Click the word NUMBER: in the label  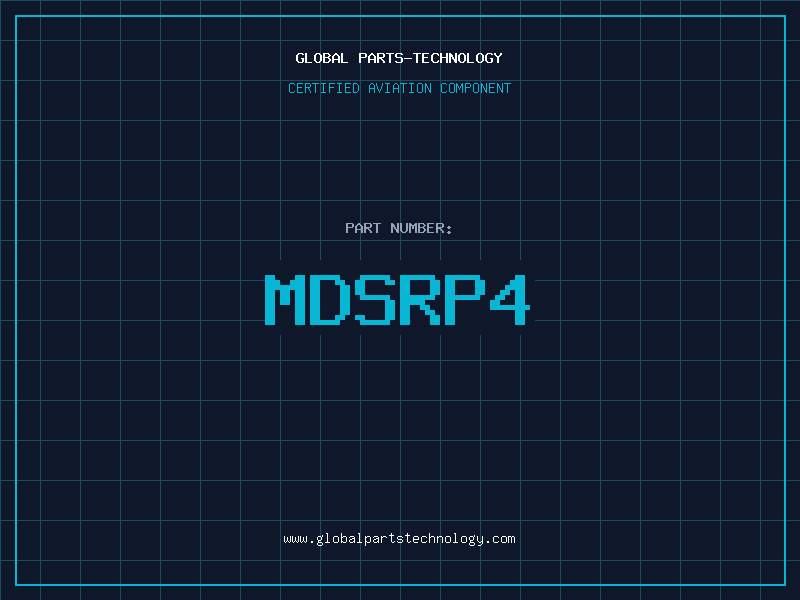(x=422, y=228)
